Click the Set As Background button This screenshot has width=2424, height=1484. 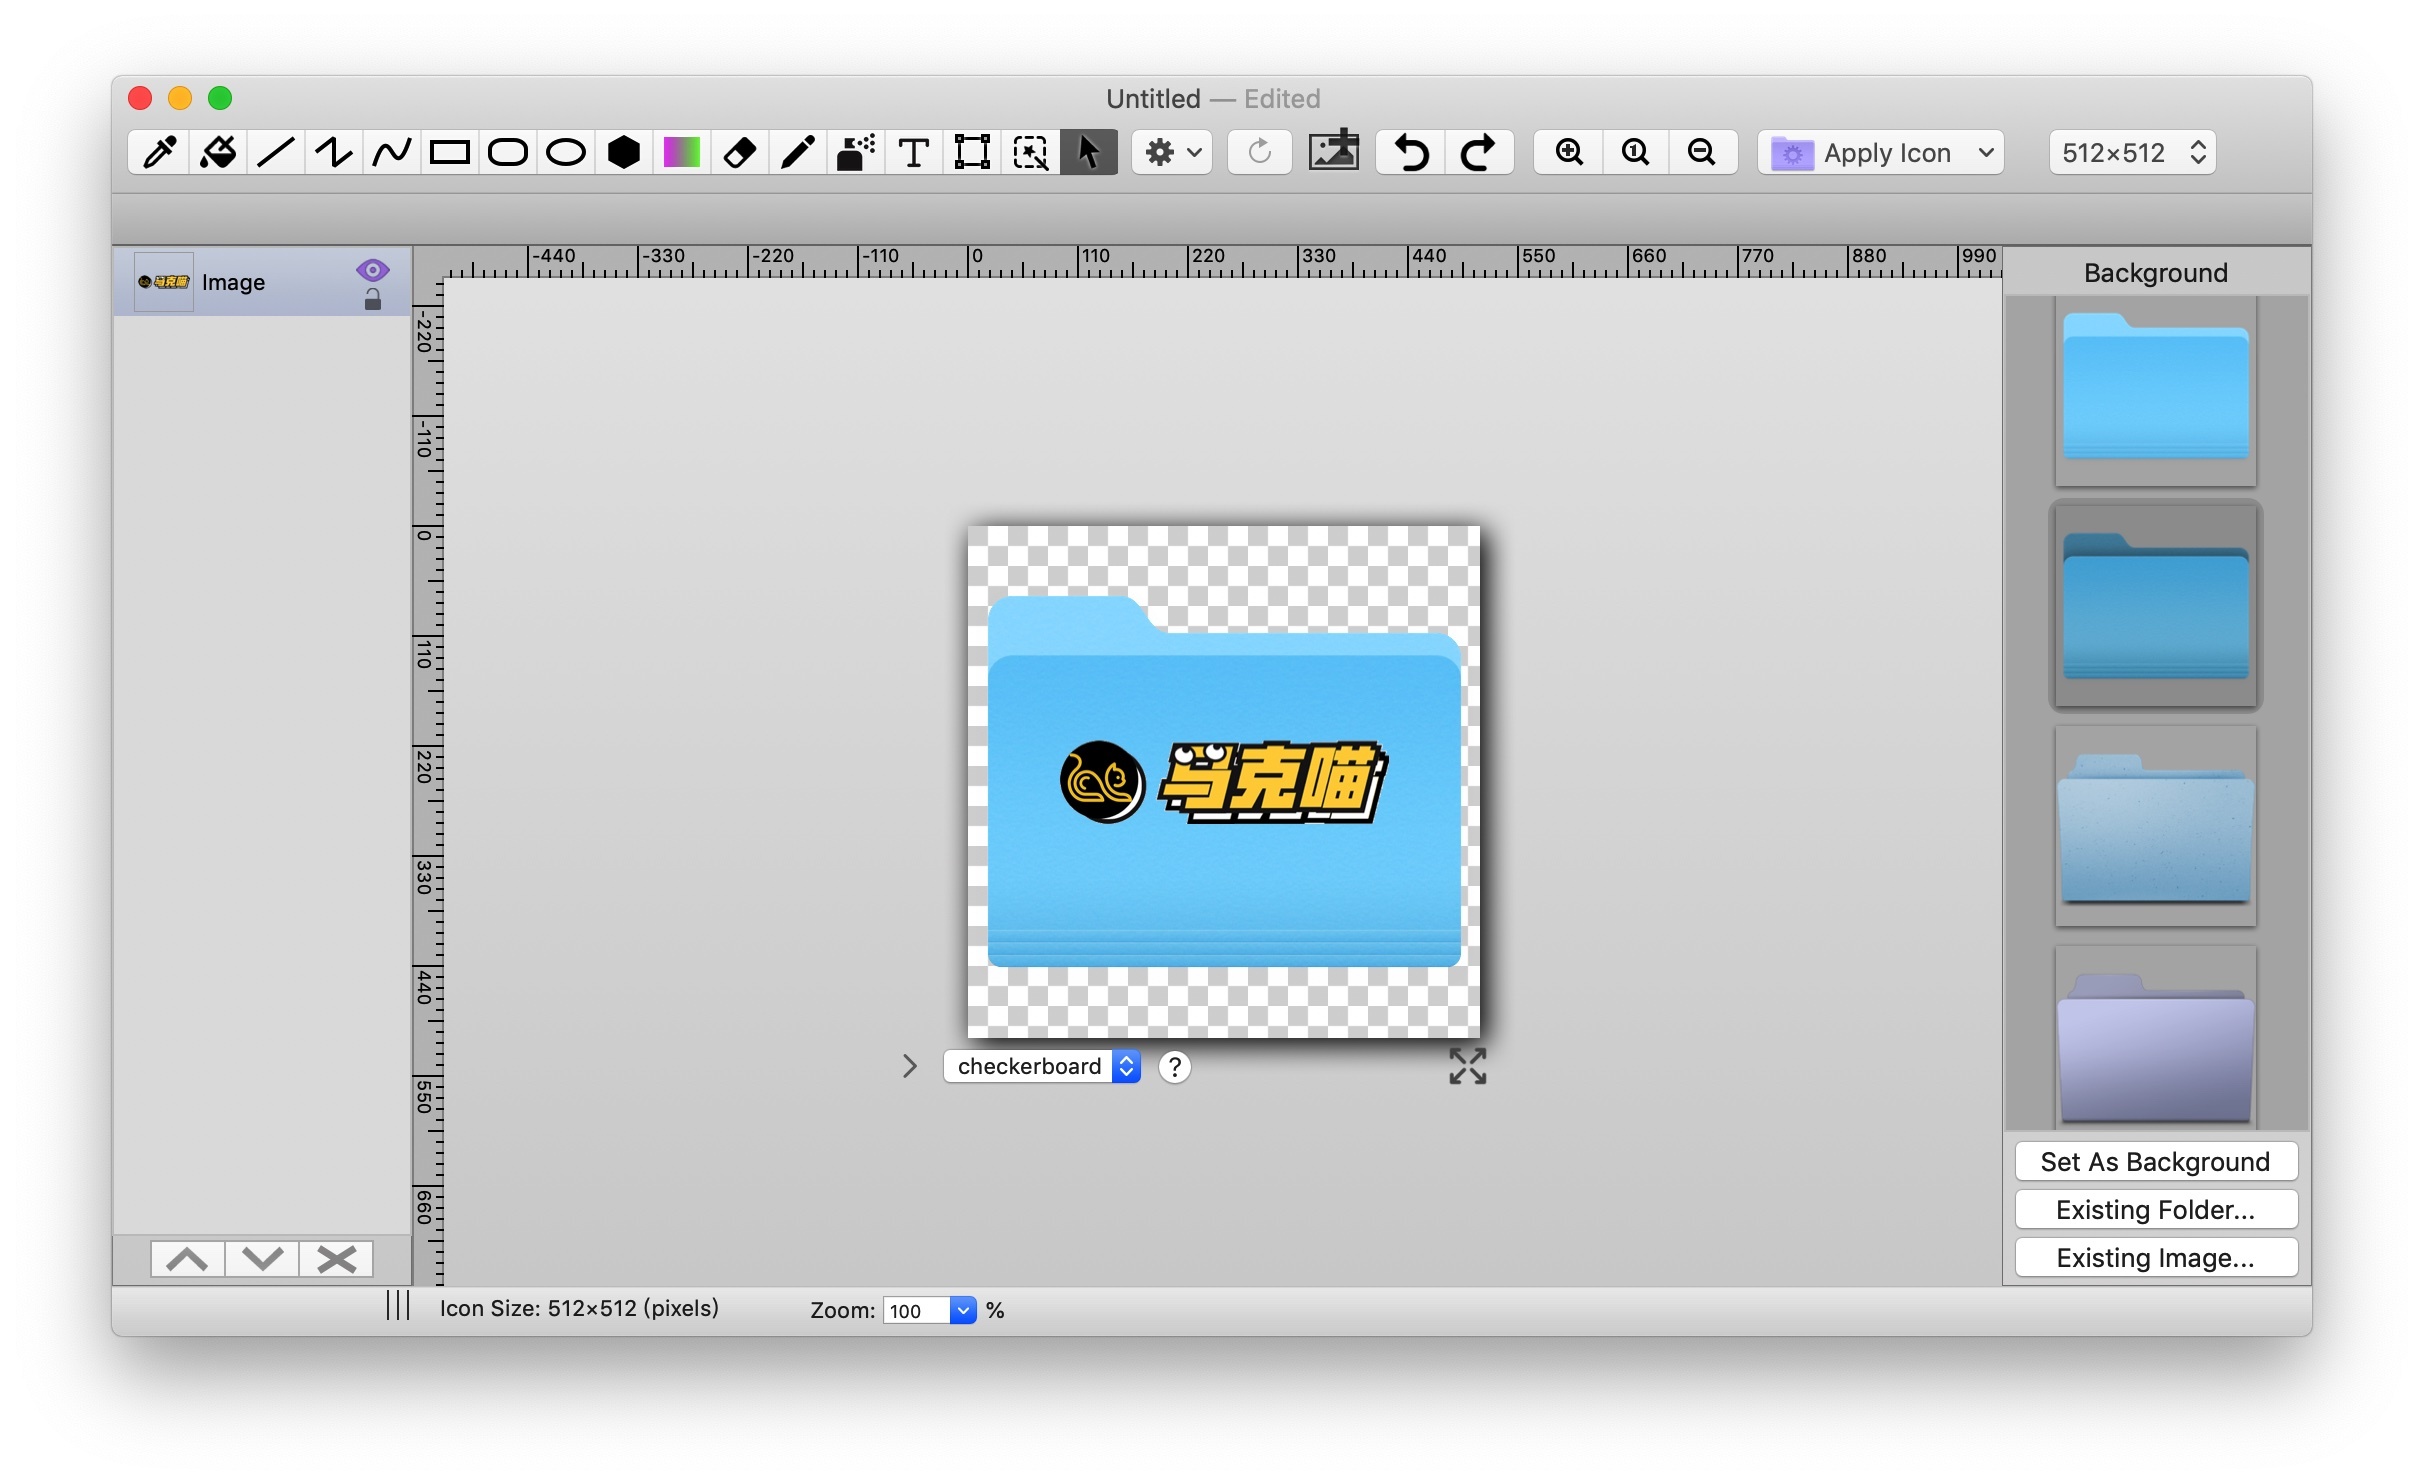coord(2155,1162)
